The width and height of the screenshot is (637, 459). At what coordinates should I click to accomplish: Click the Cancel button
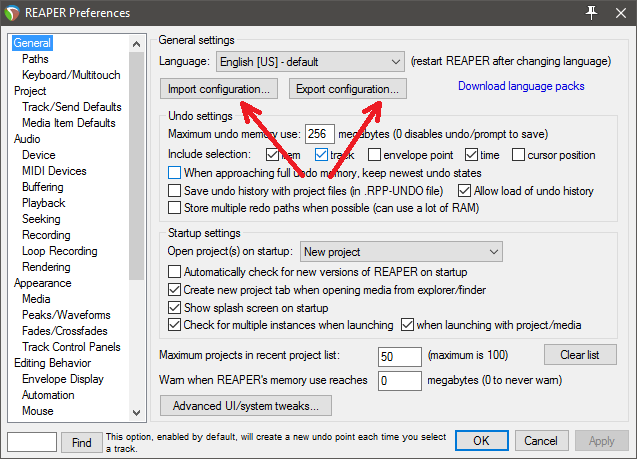[x=541, y=441]
